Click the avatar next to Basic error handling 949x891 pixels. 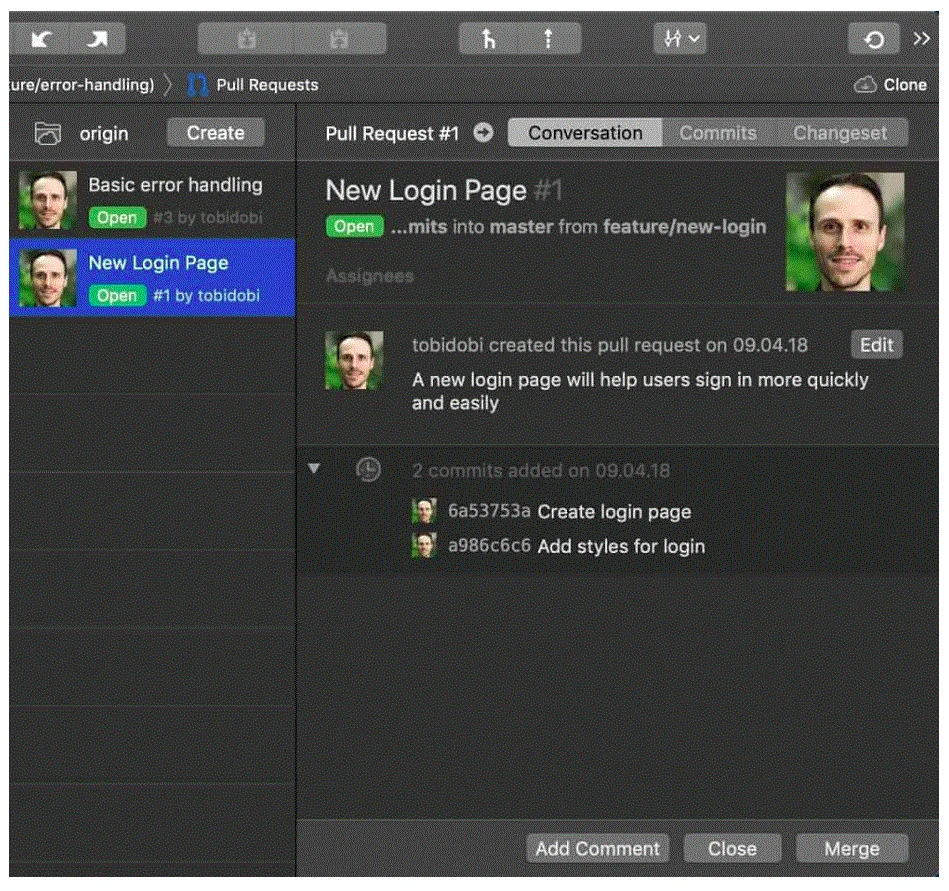pyautogui.click(x=48, y=200)
